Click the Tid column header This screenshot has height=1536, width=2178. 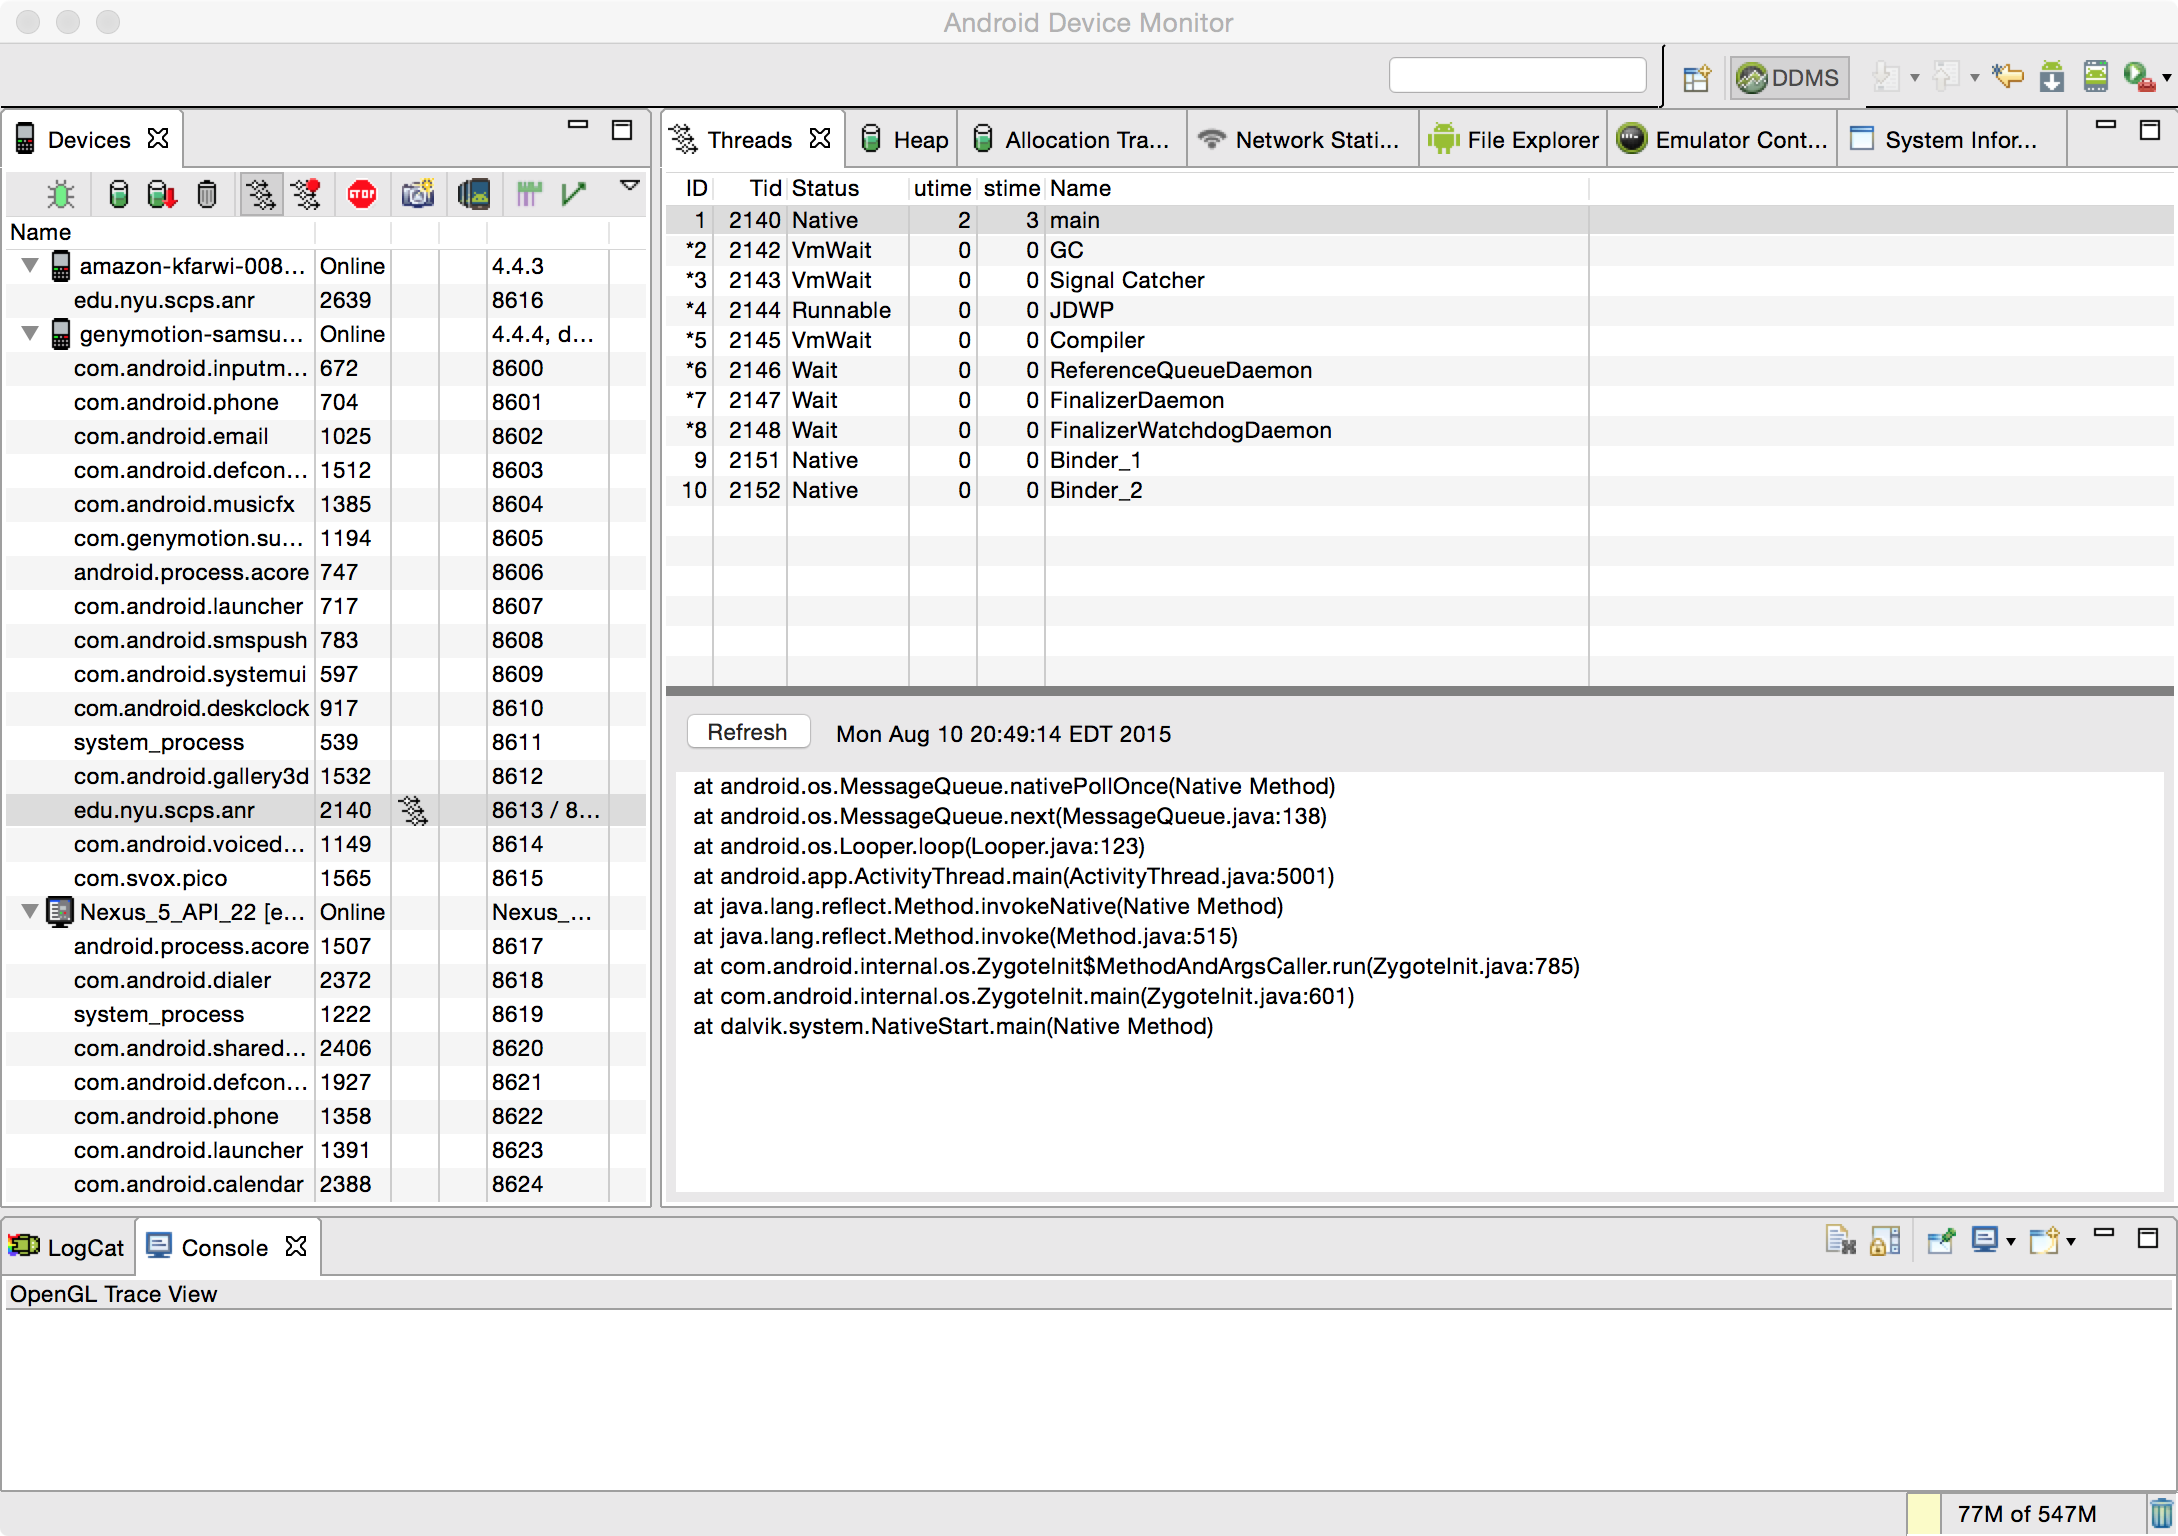pyautogui.click(x=750, y=188)
